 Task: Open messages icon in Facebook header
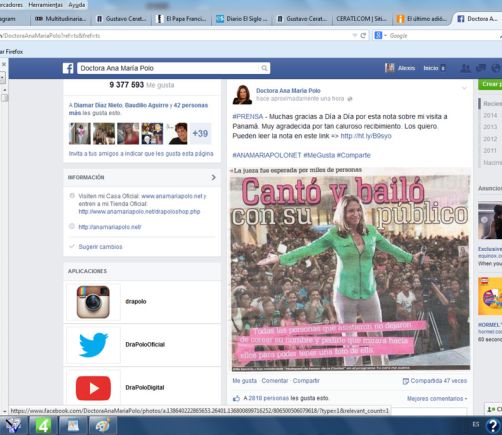[x=481, y=68]
